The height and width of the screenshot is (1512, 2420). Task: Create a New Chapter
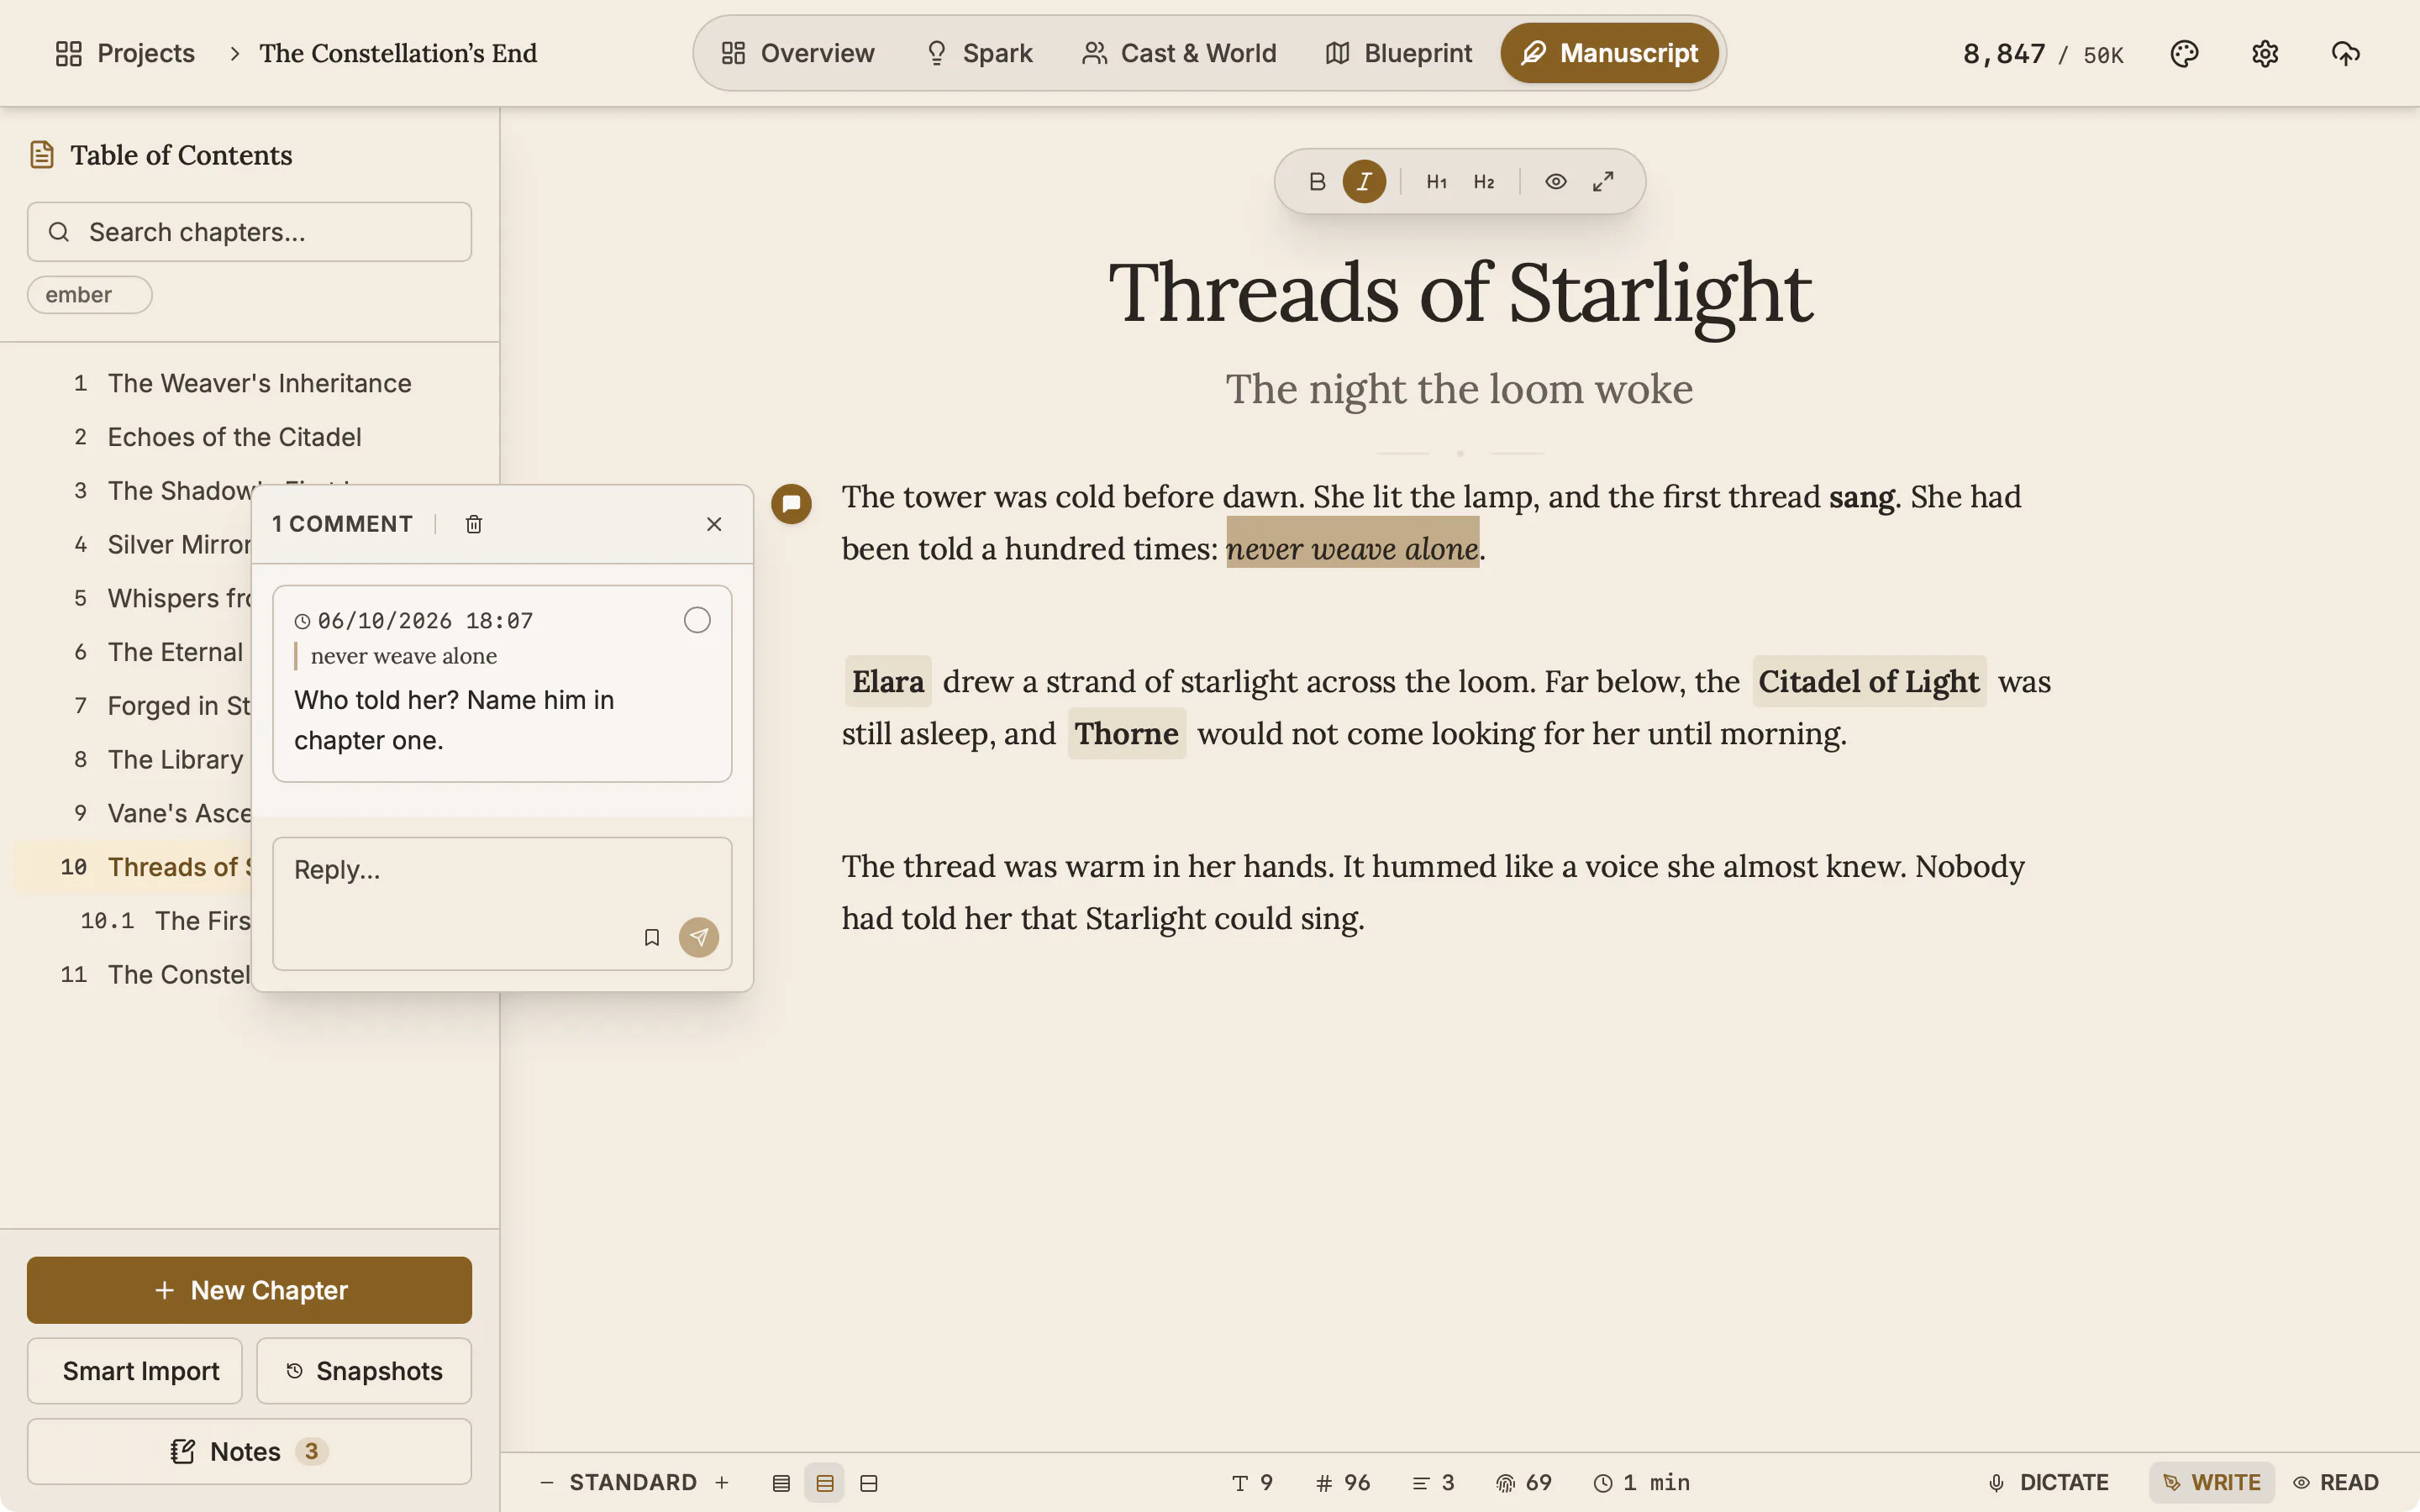(x=249, y=1290)
